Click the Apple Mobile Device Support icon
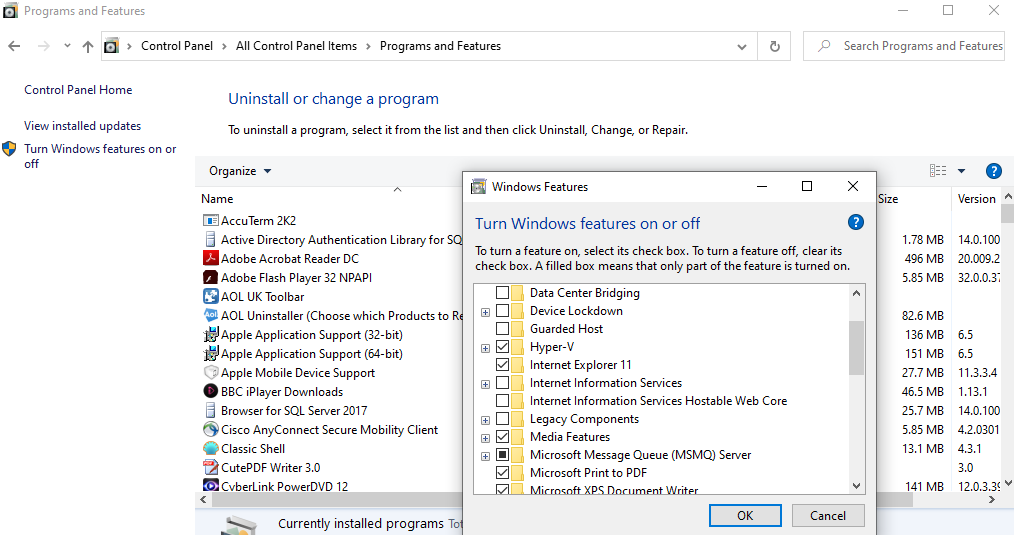 coord(210,373)
